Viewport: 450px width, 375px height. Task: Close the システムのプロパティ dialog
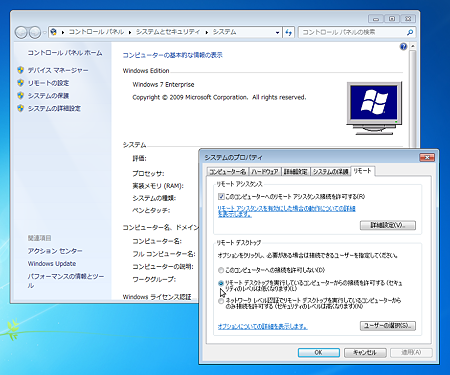tap(427, 157)
